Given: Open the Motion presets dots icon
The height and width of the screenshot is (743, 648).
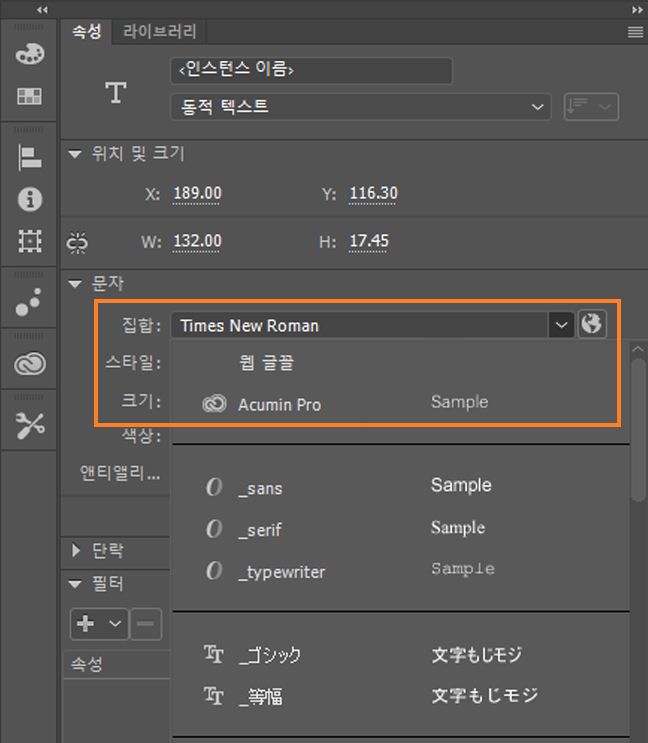Looking at the screenshot, I should 28,302.
